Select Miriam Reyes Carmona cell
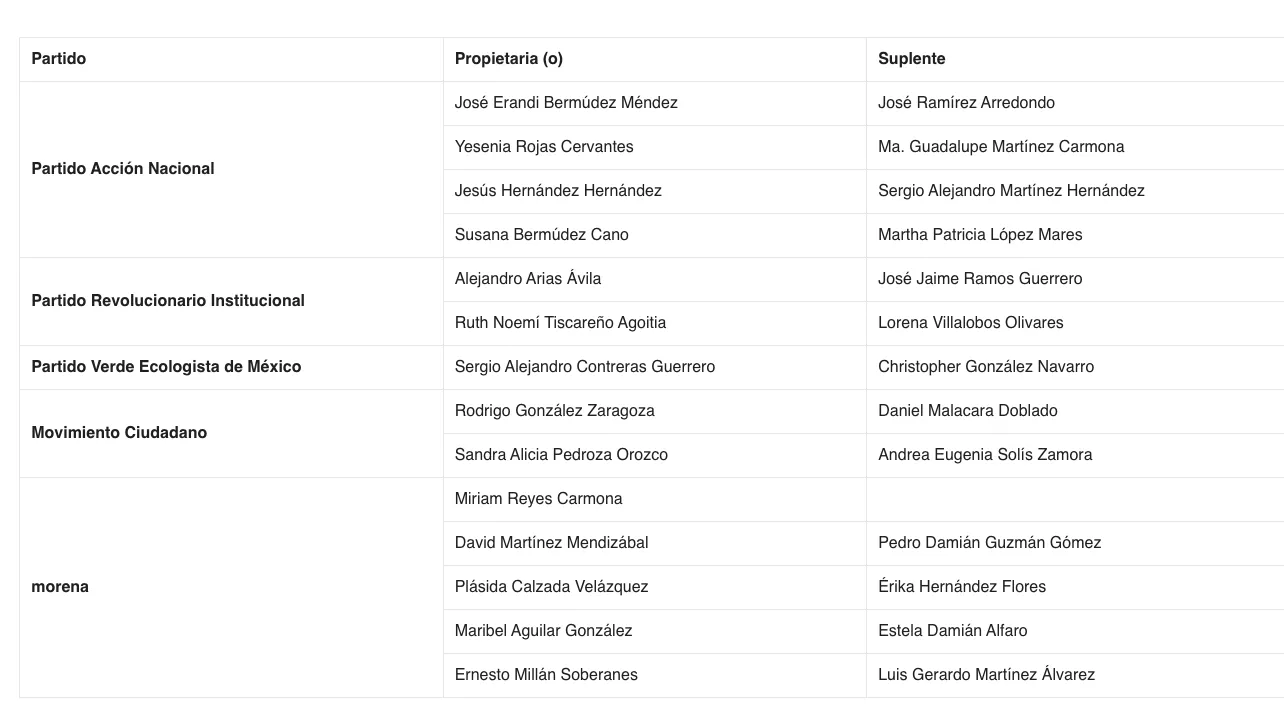This screenshot has height=728, width=1284. tap(538, 499)
